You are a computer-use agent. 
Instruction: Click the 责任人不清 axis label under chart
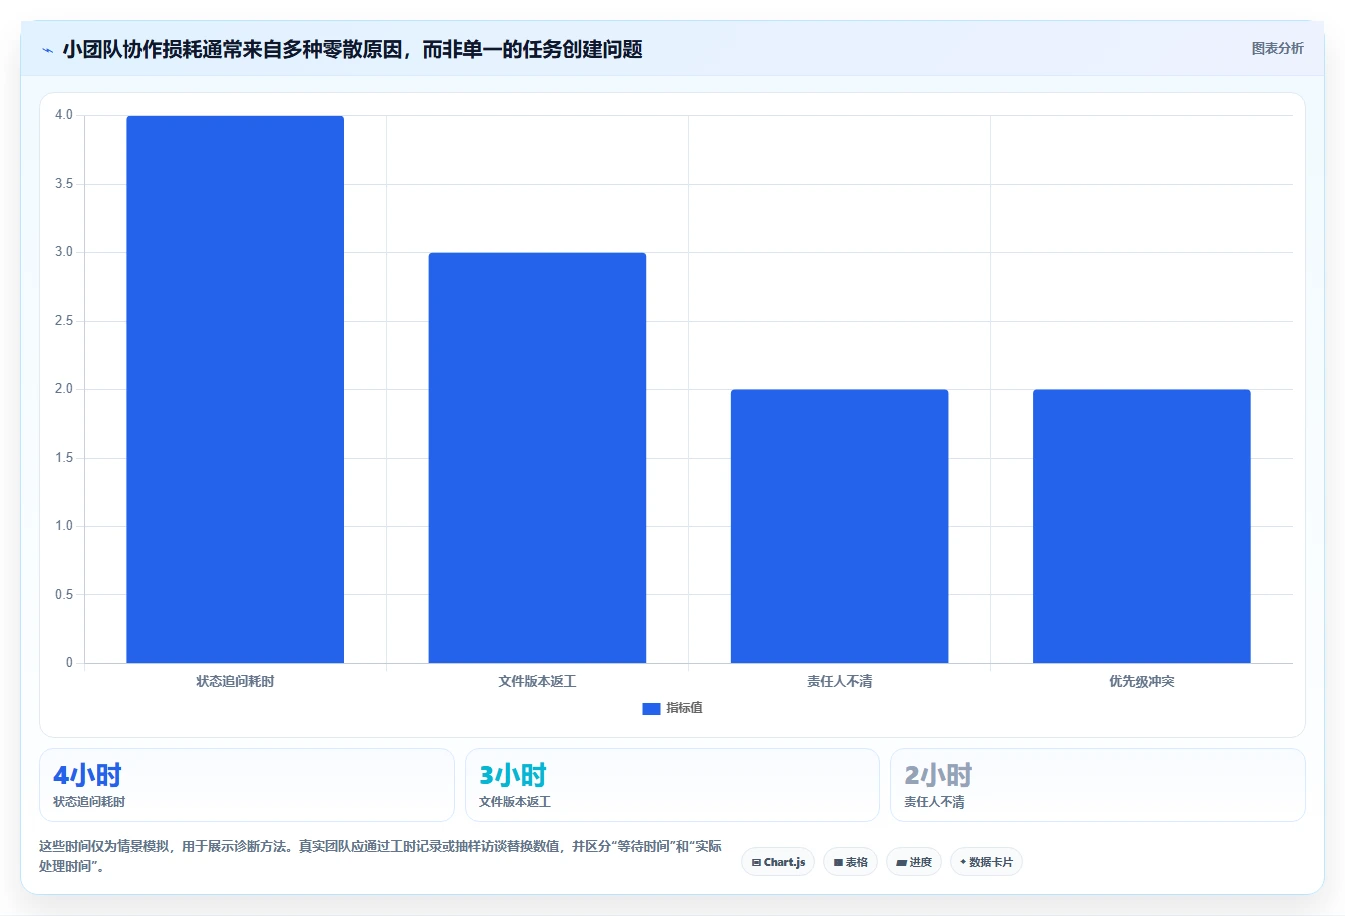[839, 681]
